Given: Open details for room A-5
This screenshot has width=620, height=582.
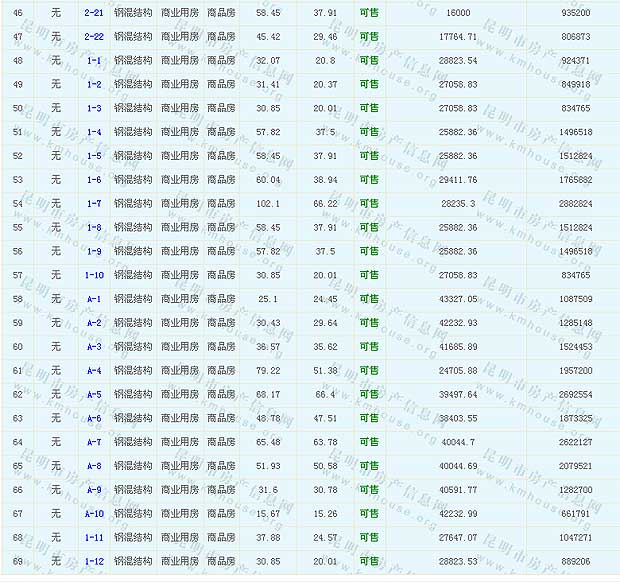Looking at the screenshot, I should click(94, 394).
